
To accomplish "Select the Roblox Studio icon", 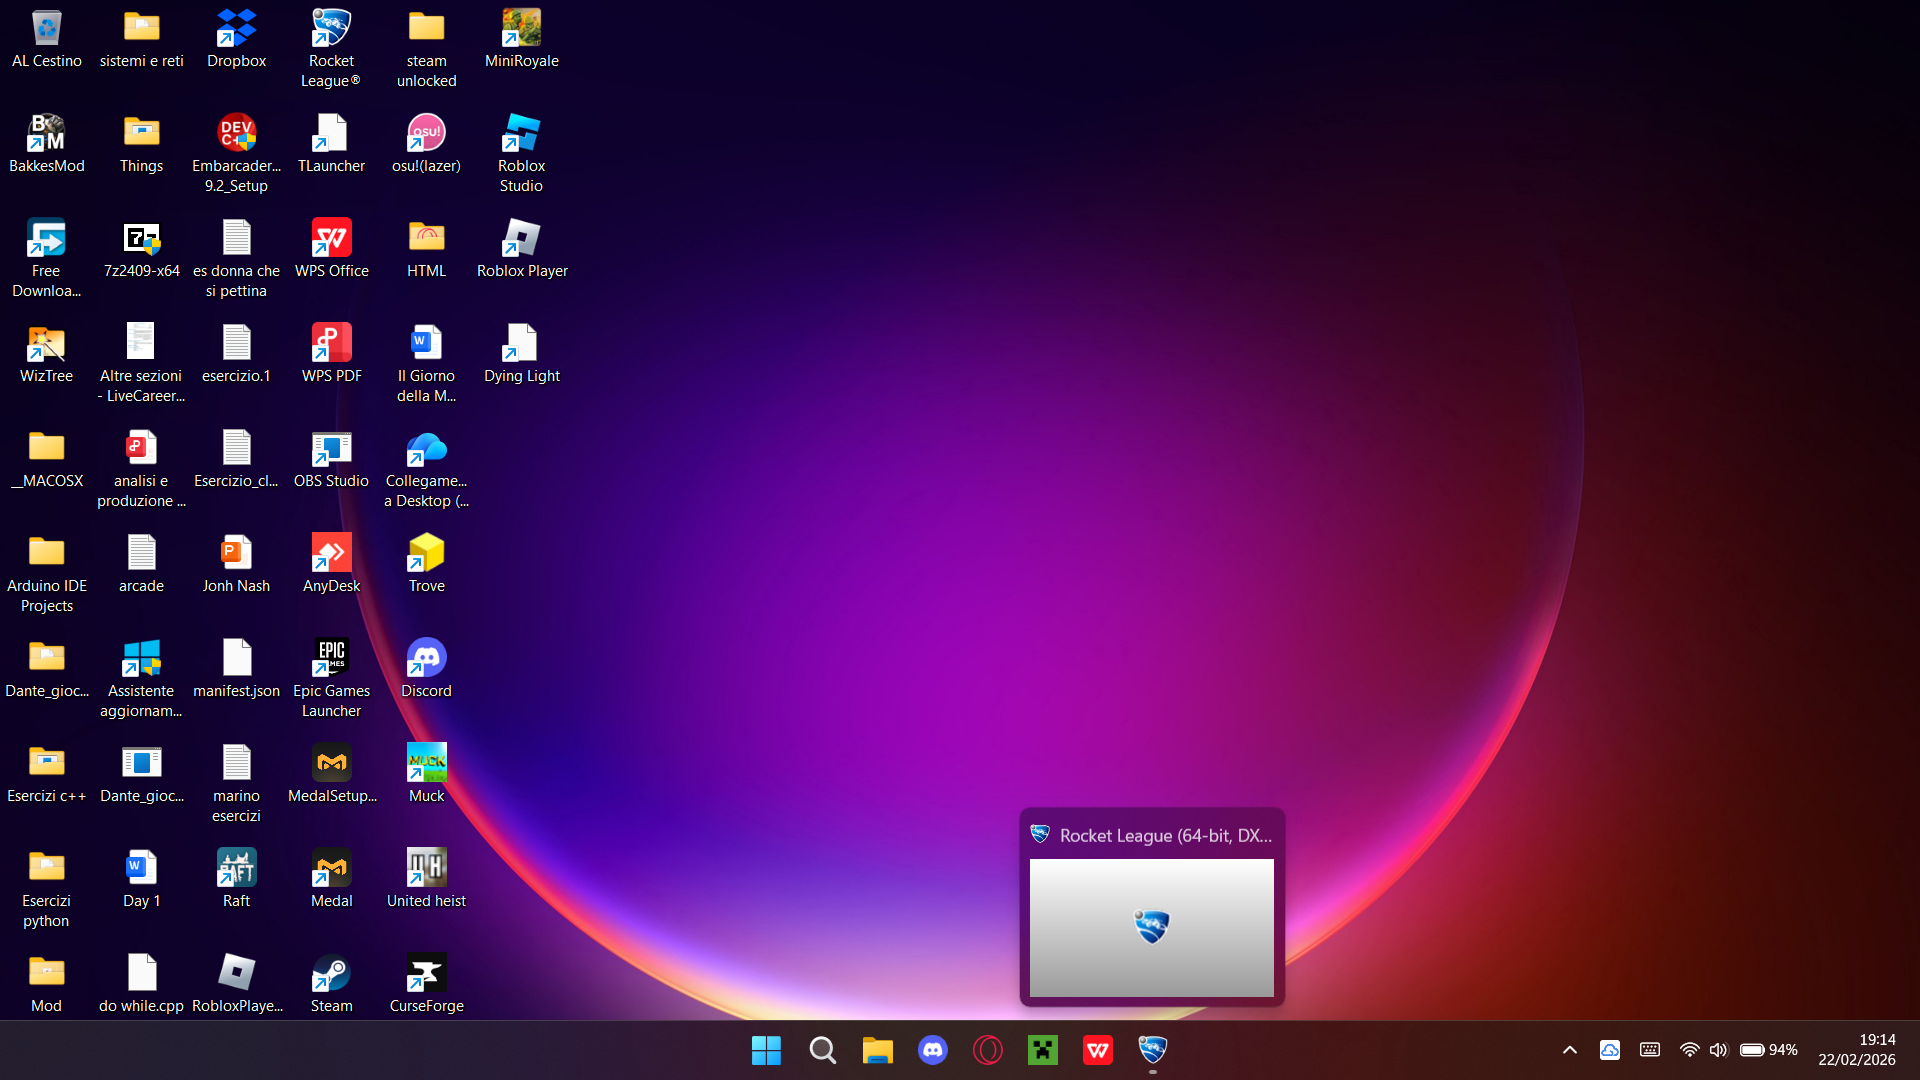I will [521, 154].
